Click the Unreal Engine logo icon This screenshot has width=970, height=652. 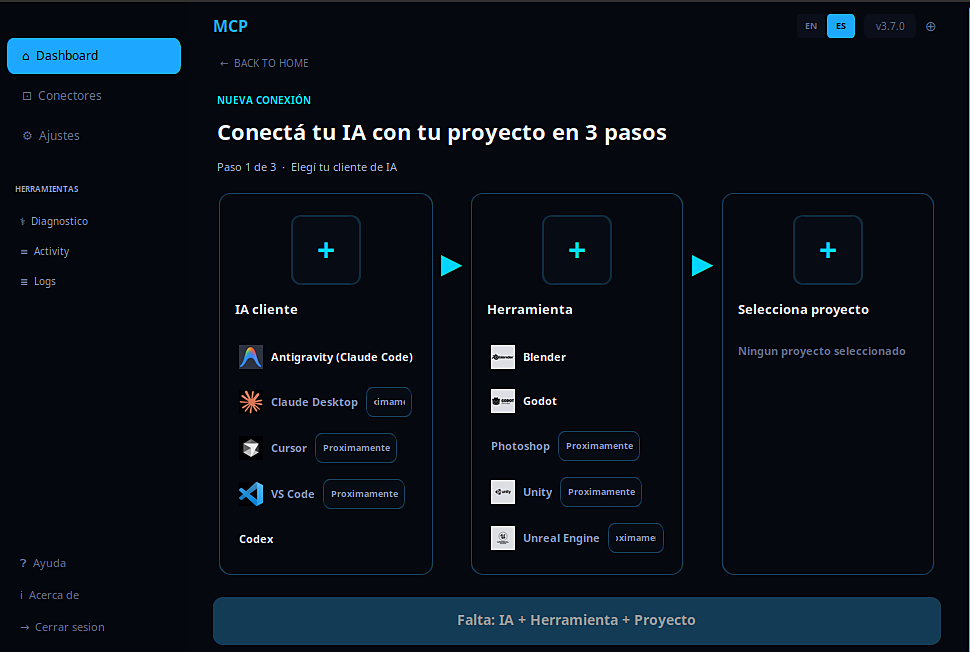click(x=502, y=538)
